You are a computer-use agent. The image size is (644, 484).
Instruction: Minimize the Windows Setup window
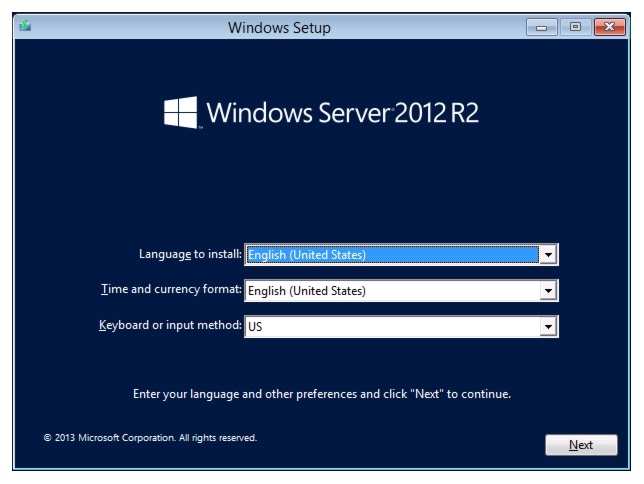coord(541,27)
